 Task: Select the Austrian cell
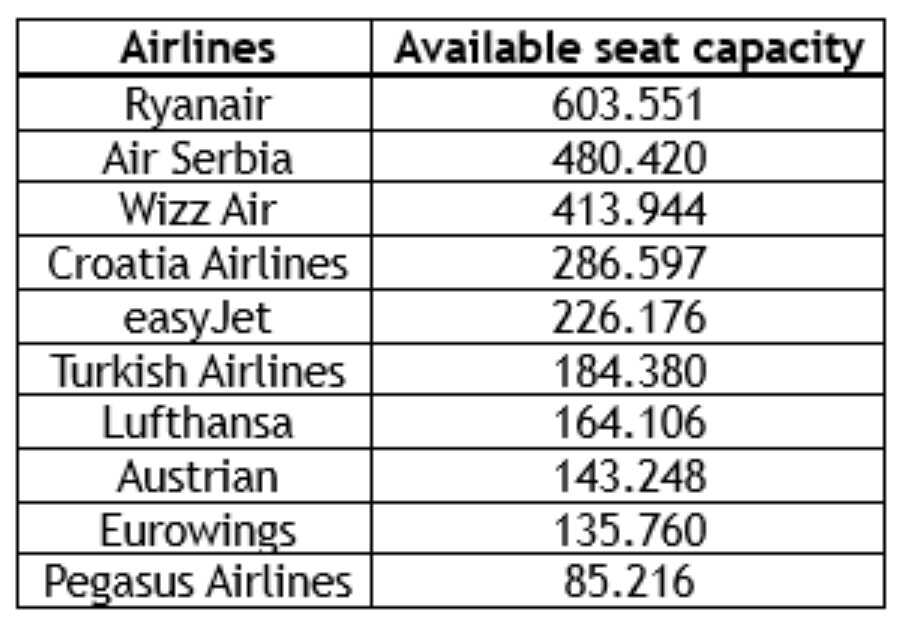pos(197,476)
